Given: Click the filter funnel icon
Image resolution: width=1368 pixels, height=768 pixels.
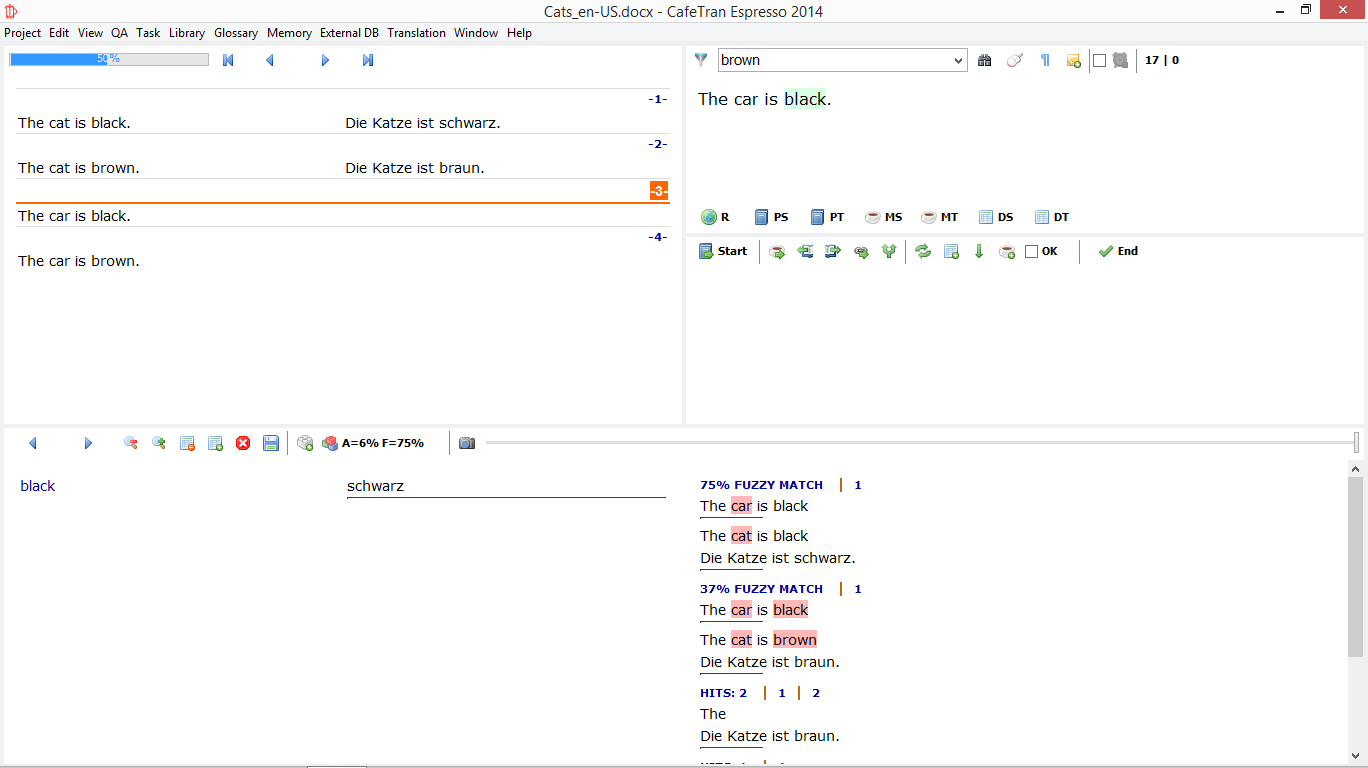Looking at the screenshot, I should 701,60.
